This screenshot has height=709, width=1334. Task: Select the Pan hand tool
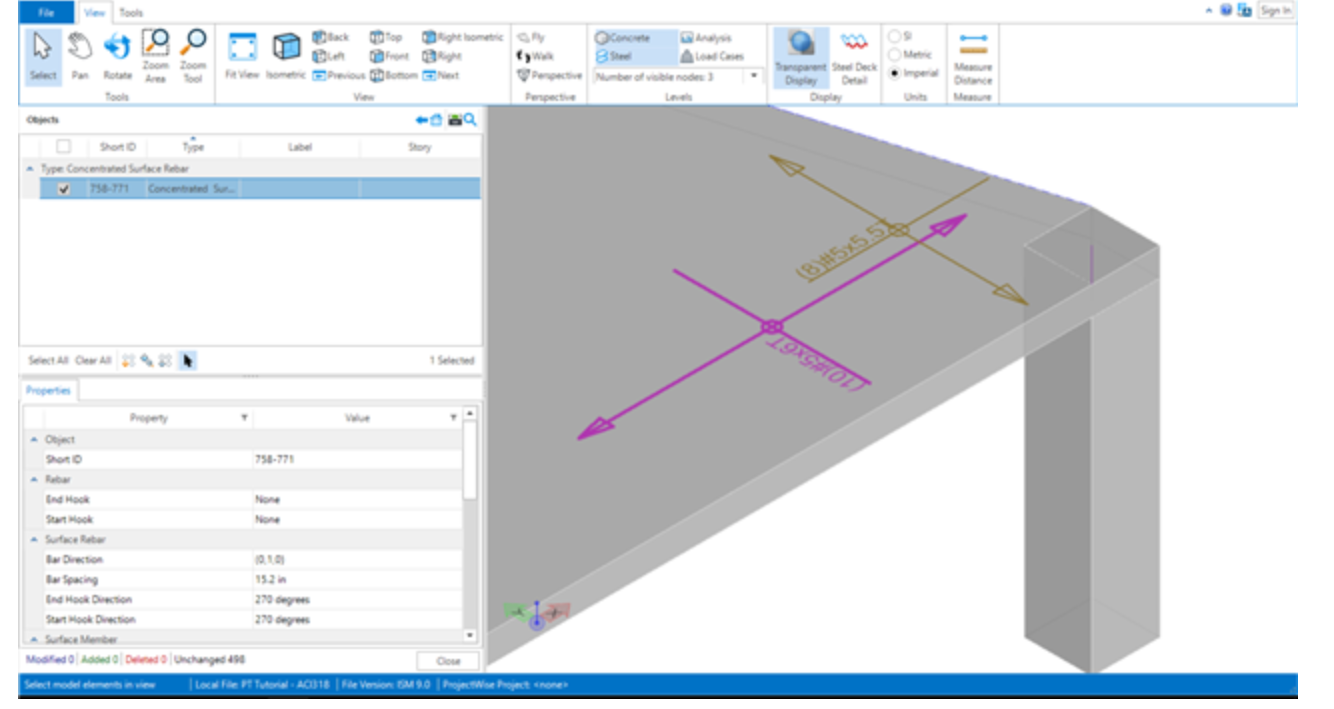[80, 53]
